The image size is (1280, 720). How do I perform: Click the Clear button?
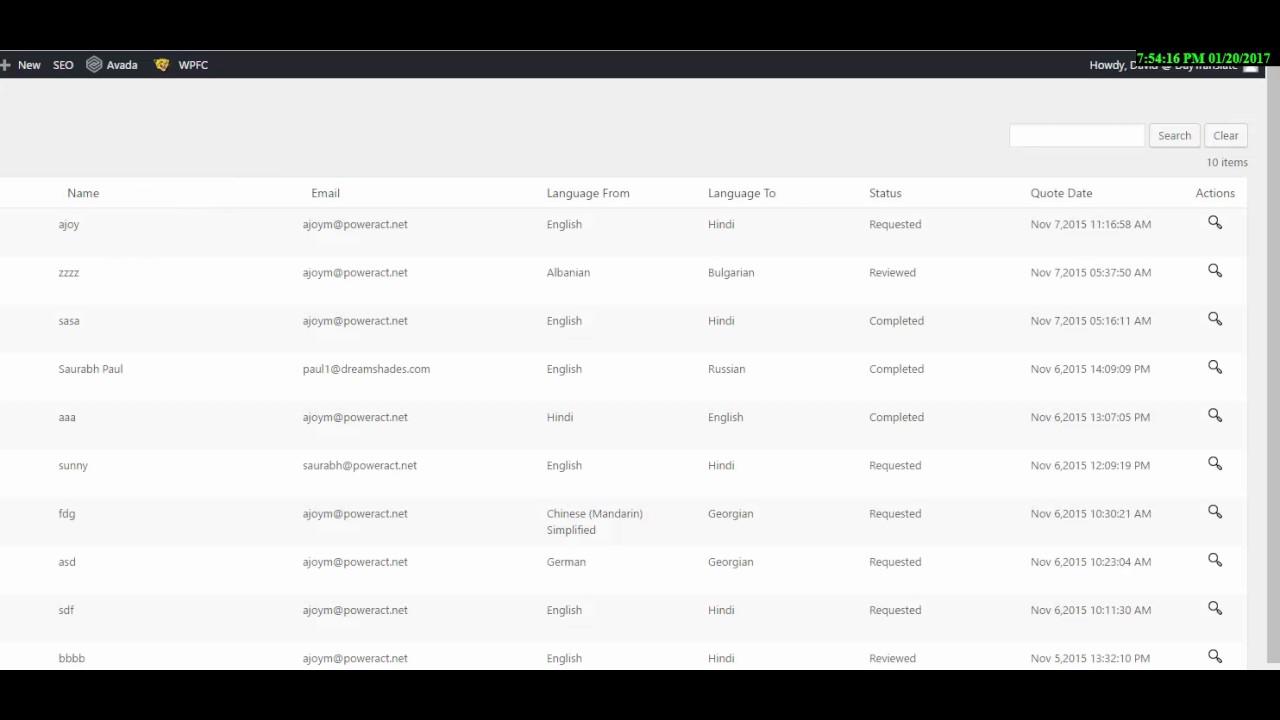1225,136
